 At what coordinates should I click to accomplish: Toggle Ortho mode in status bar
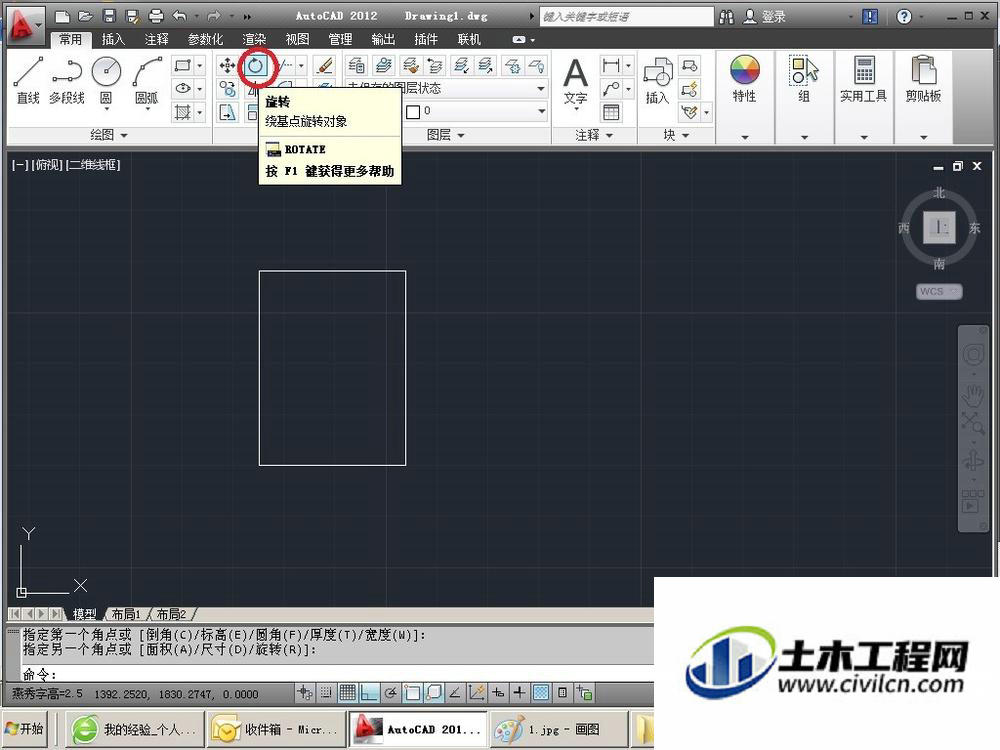click(x=369, y=693)
